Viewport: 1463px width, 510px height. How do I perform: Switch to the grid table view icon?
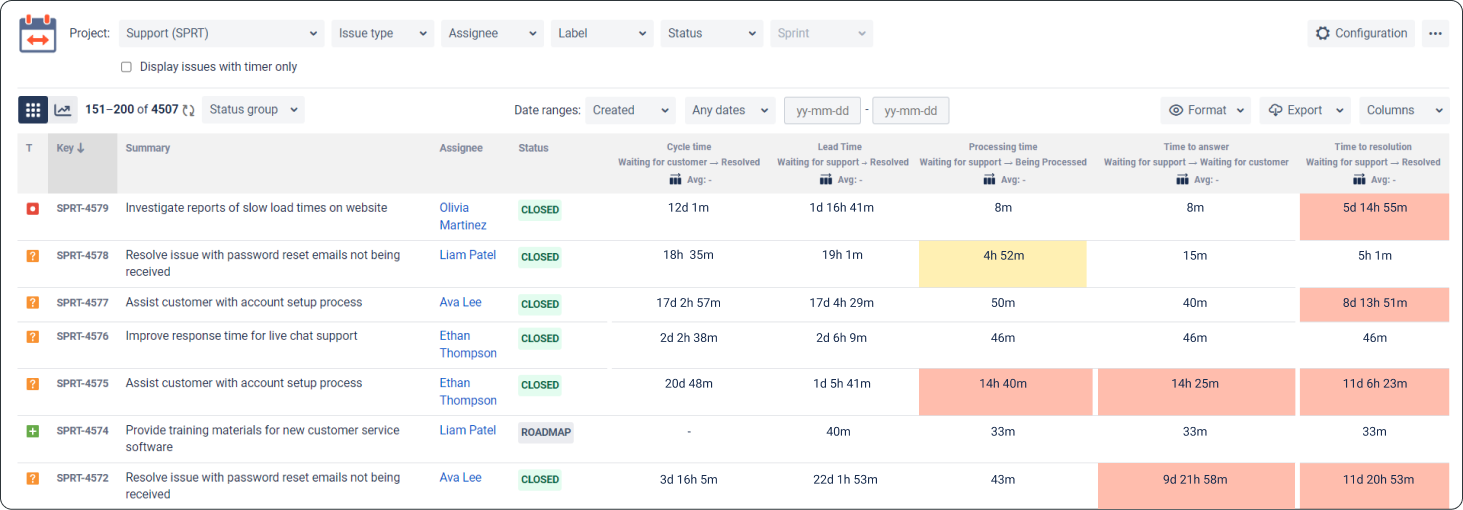click(x=33, y=110)
